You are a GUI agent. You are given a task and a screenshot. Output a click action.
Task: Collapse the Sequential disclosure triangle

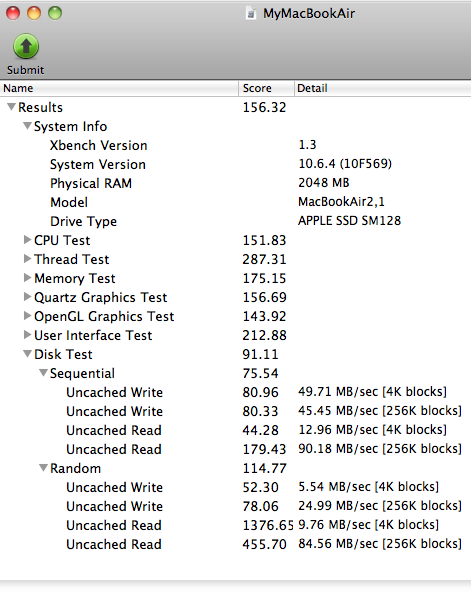pos(43,373)
